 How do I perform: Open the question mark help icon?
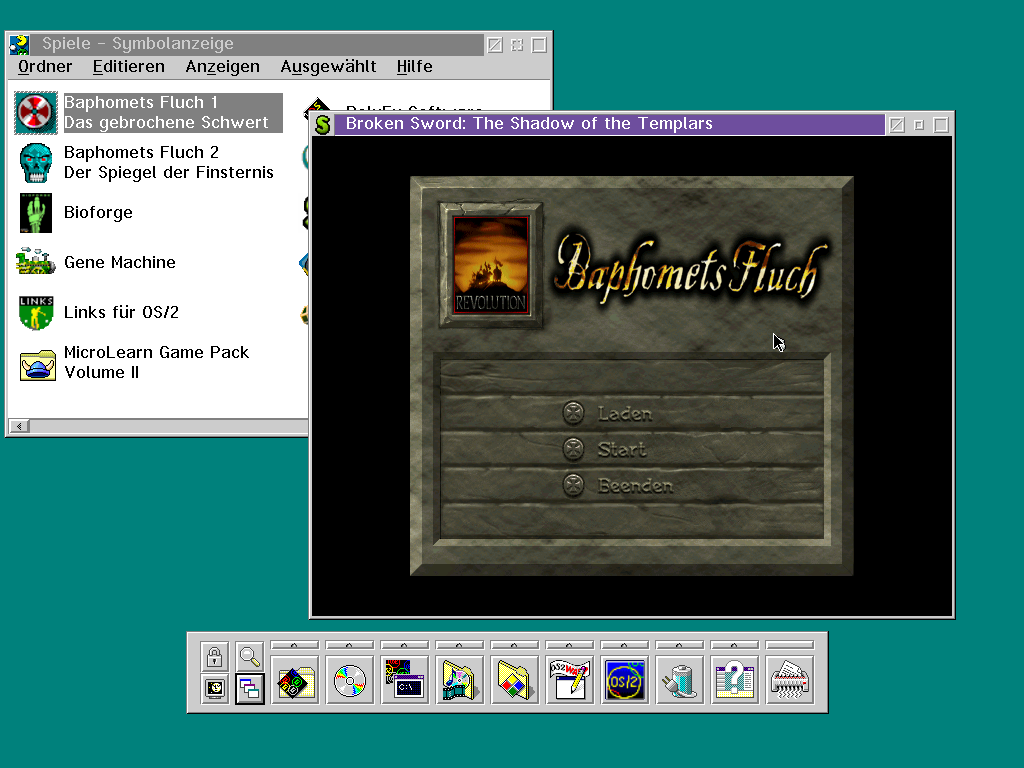pos(734,680)
